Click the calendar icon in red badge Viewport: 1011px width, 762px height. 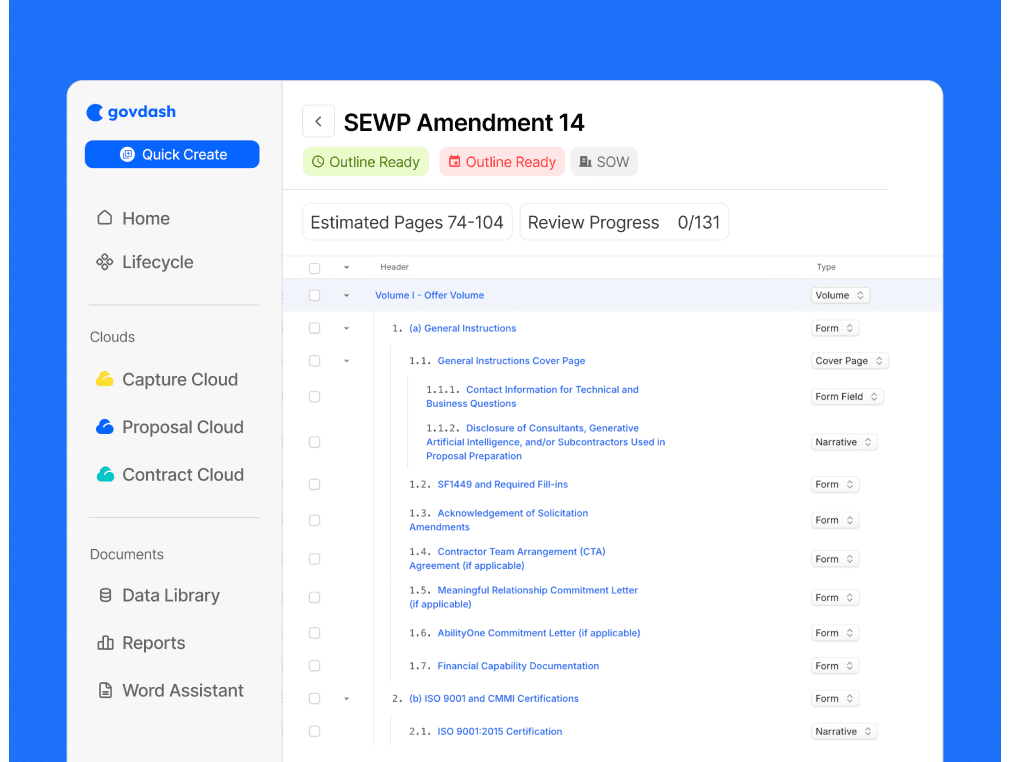tap(455, 162)
